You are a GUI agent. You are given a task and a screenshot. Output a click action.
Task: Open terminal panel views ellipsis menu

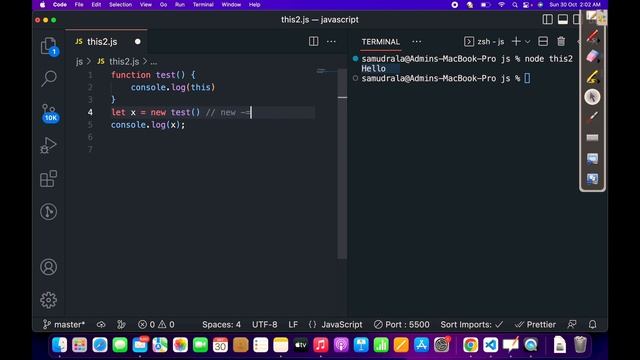coord(416,41)
